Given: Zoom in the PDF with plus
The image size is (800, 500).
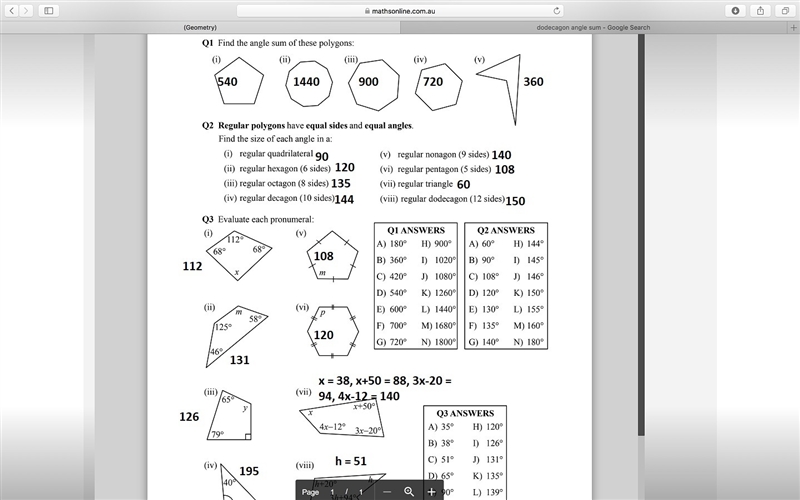Looking at the screenshot, I should (431, 491).
